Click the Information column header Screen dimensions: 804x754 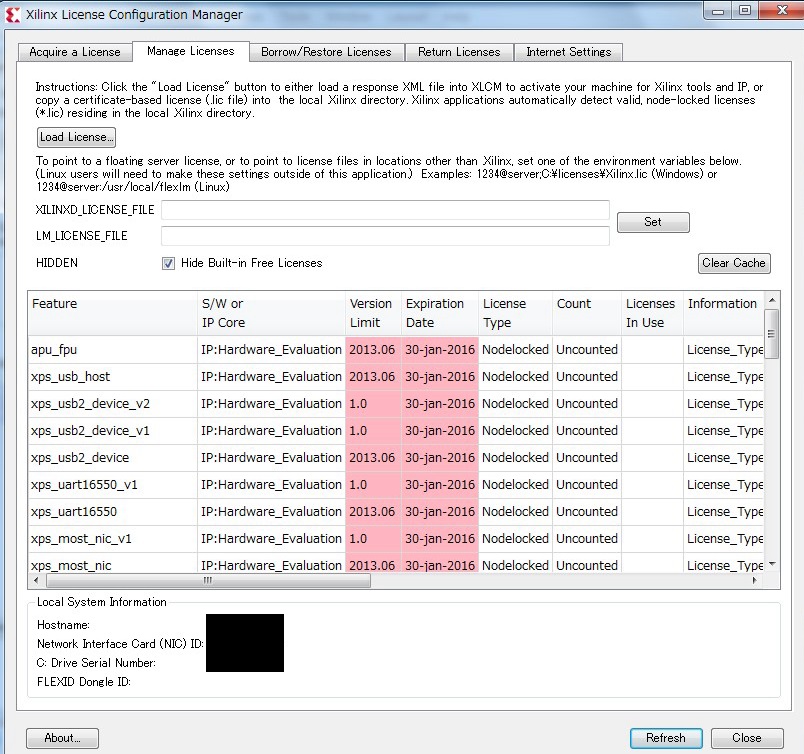point(723,313)
